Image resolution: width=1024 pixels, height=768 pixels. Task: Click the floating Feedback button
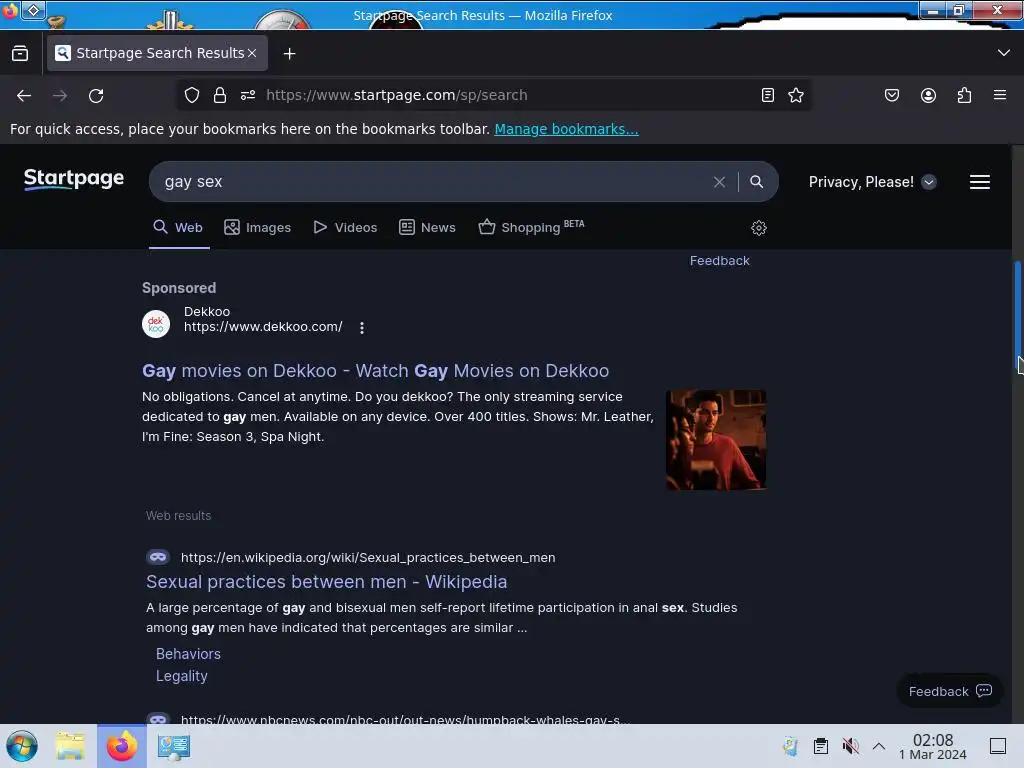(949, 691)
